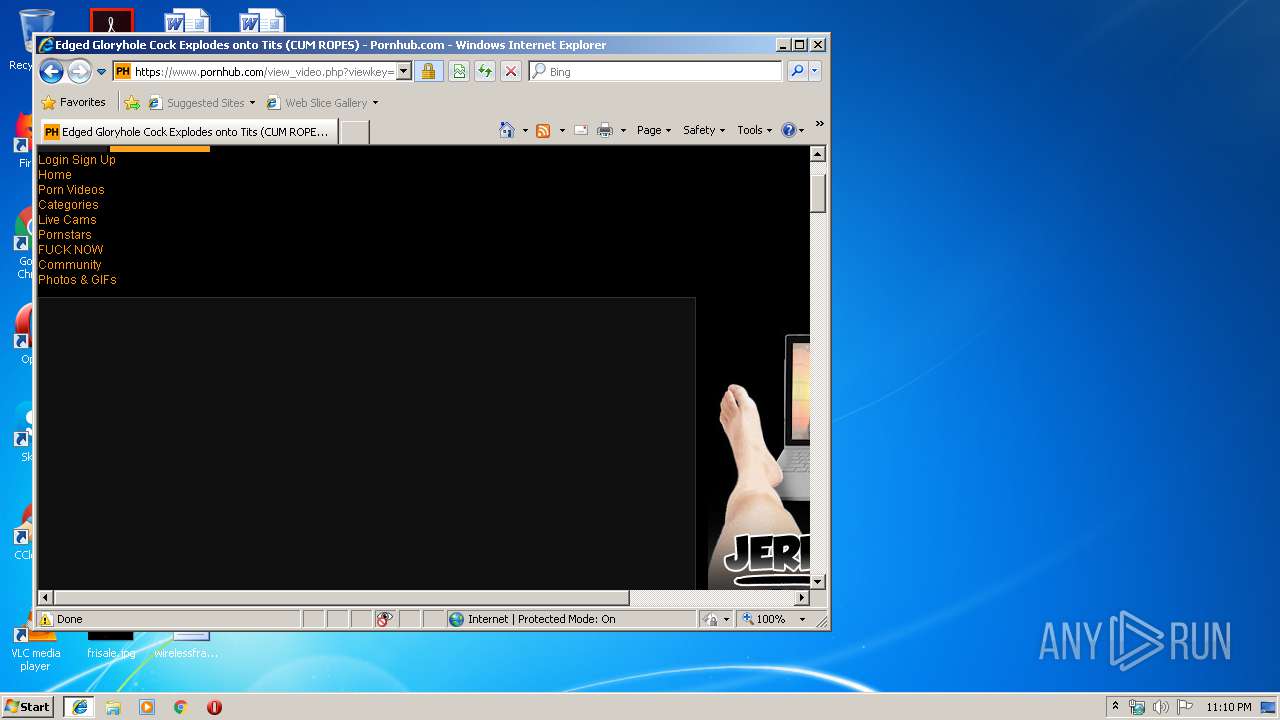Expand the Feeds icon dropdown arrow
This screenshot has width=1280, height=720.
tap(562, 130)
